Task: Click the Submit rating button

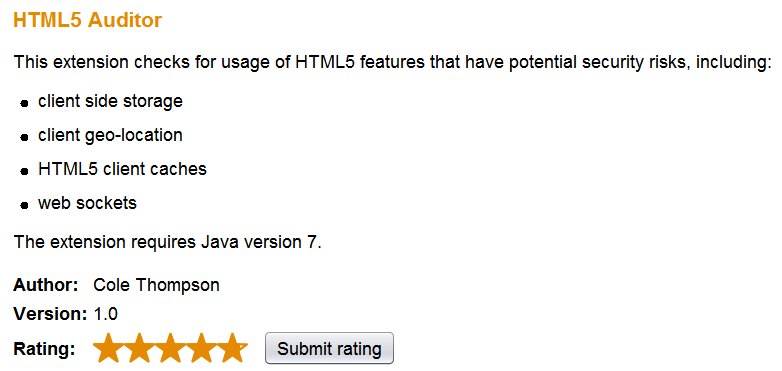Action: (x=329, y=348)
